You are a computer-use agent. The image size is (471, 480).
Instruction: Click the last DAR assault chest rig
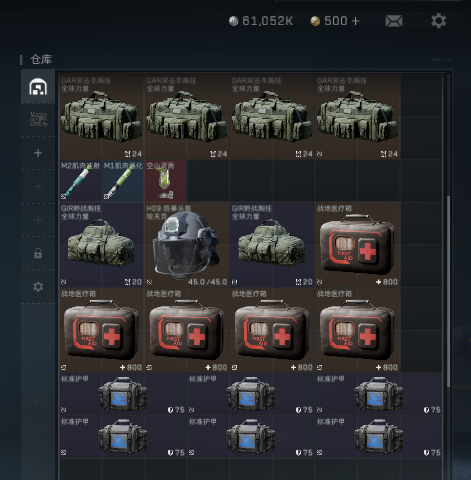[x=358, y=116]
